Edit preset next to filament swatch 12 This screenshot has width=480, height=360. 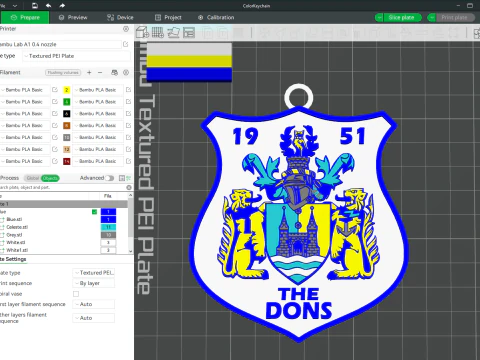point(128,149)
